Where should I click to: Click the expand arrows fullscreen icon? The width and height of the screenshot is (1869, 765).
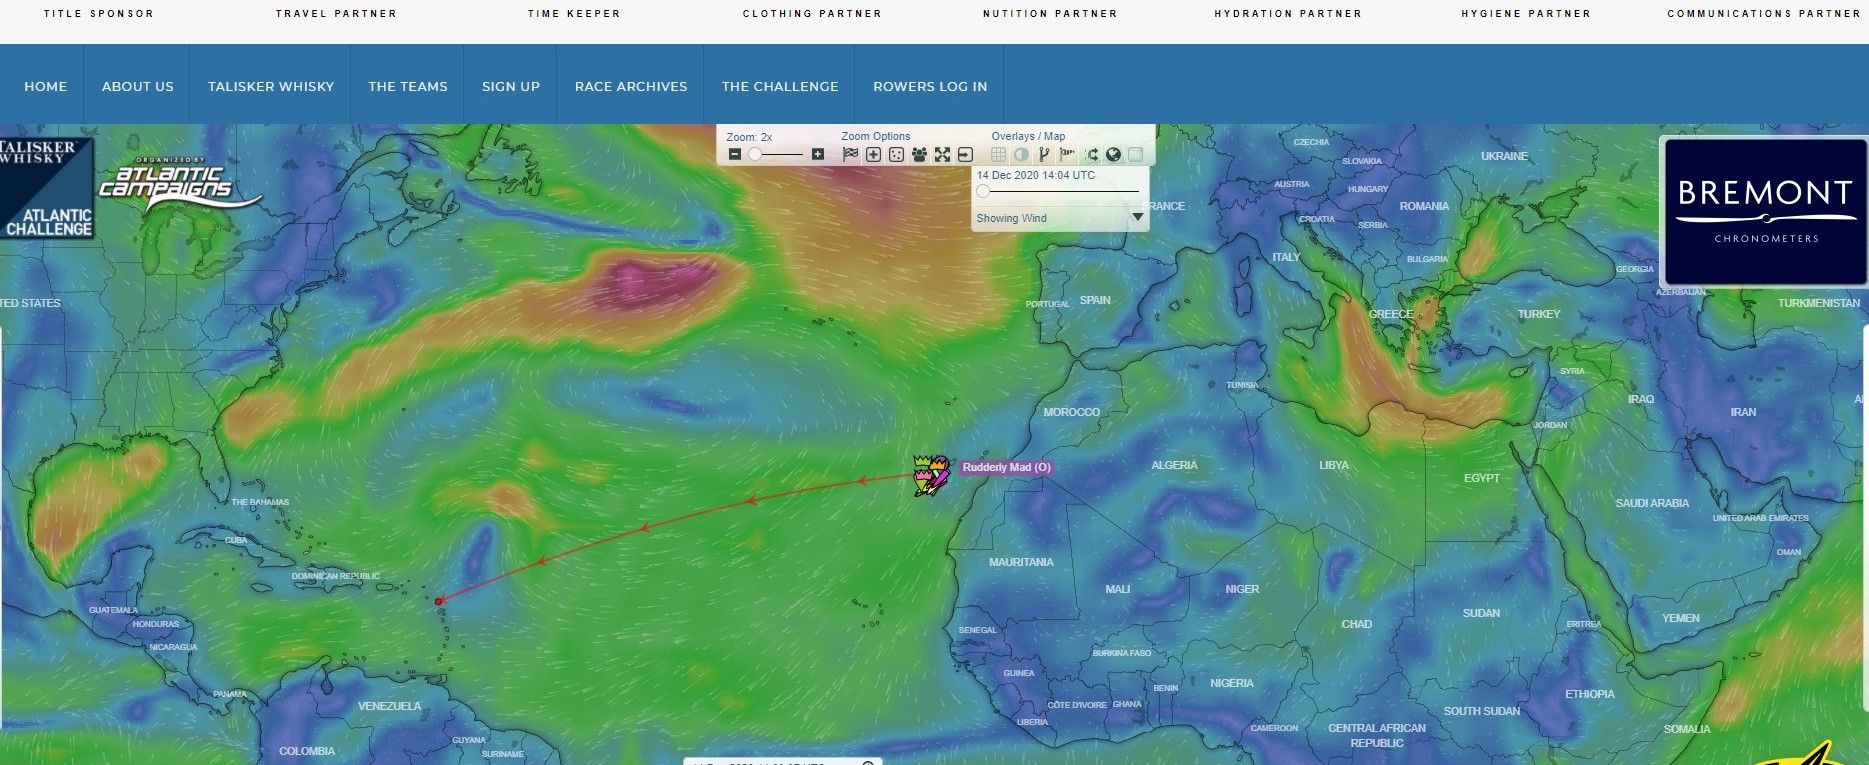coord(942,154)
